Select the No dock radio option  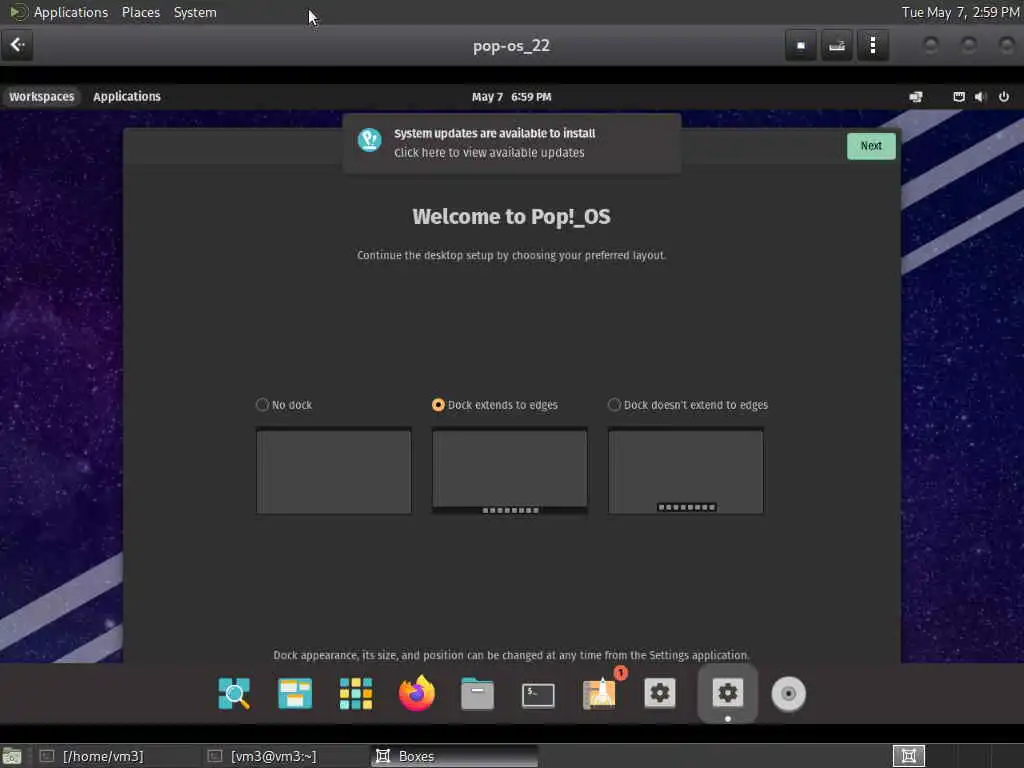(284, 405)
